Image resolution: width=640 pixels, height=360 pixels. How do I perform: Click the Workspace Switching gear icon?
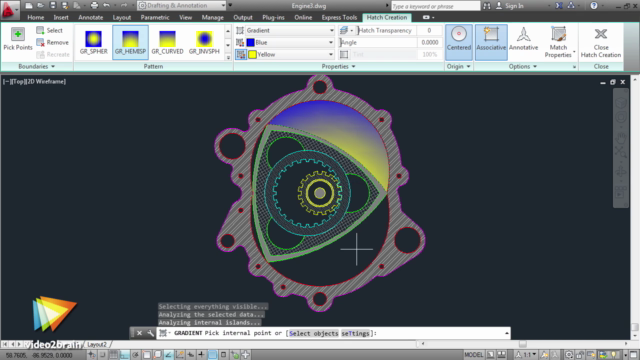coord(569,355)
